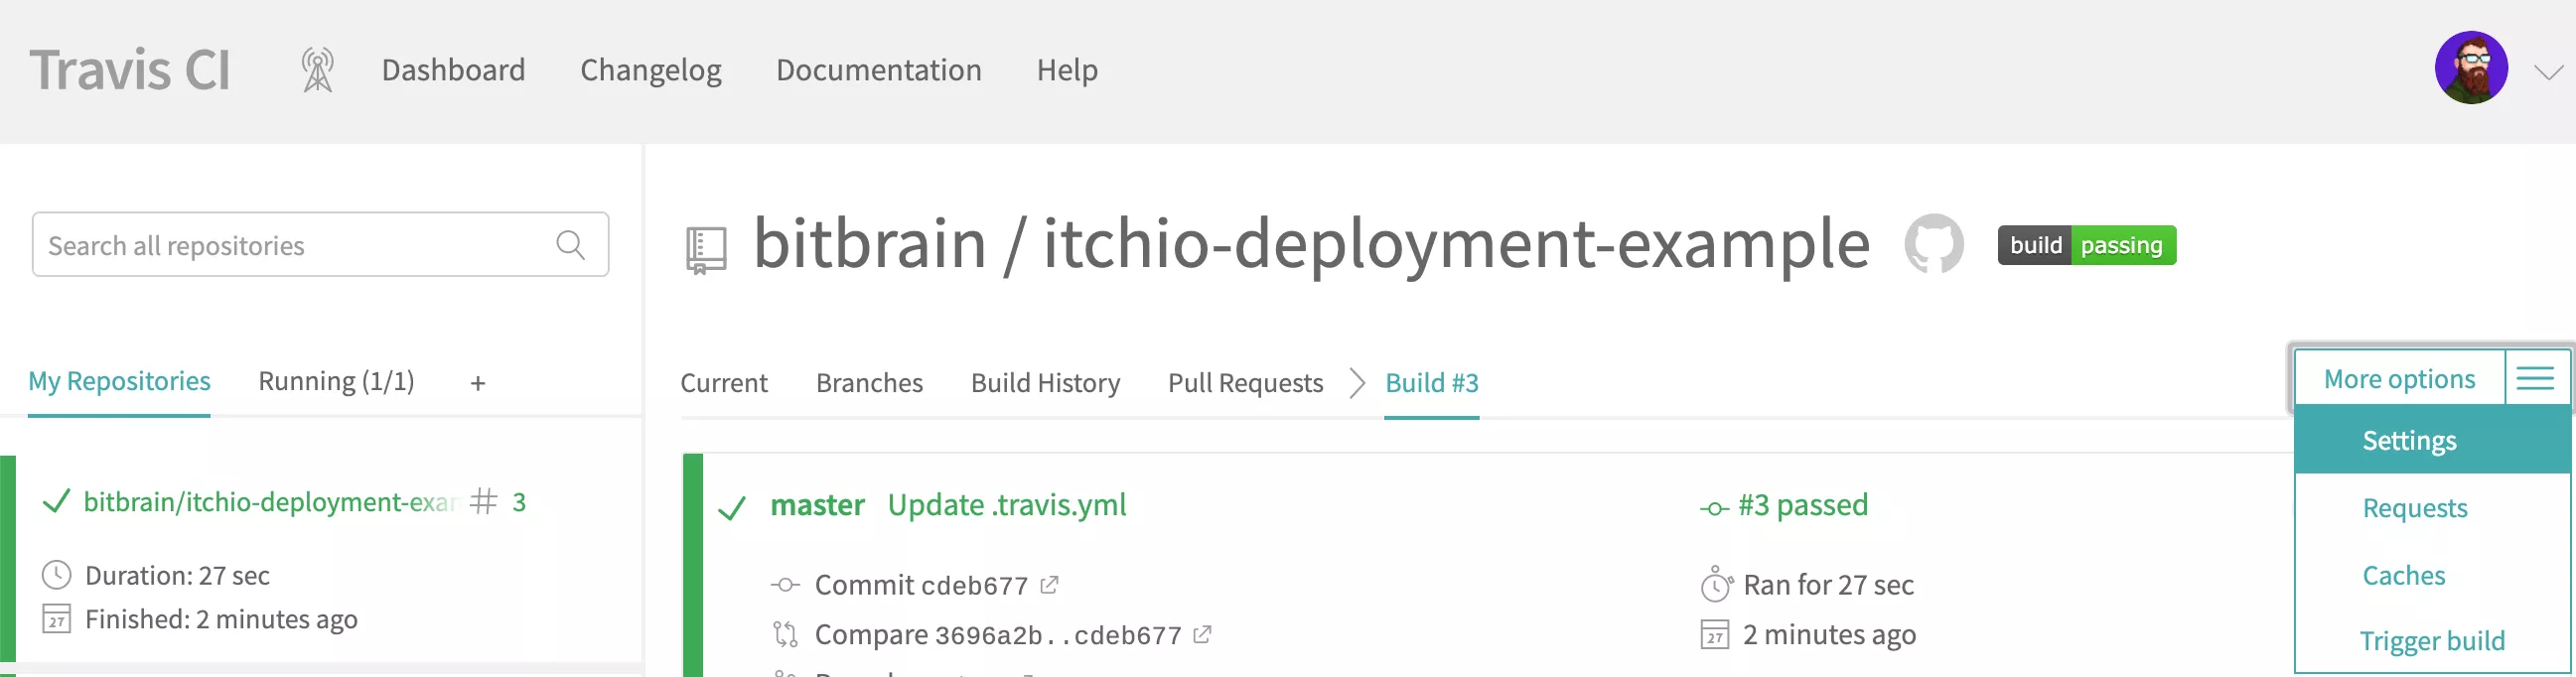Open Commit cdeb677 link

pos(920,585)
